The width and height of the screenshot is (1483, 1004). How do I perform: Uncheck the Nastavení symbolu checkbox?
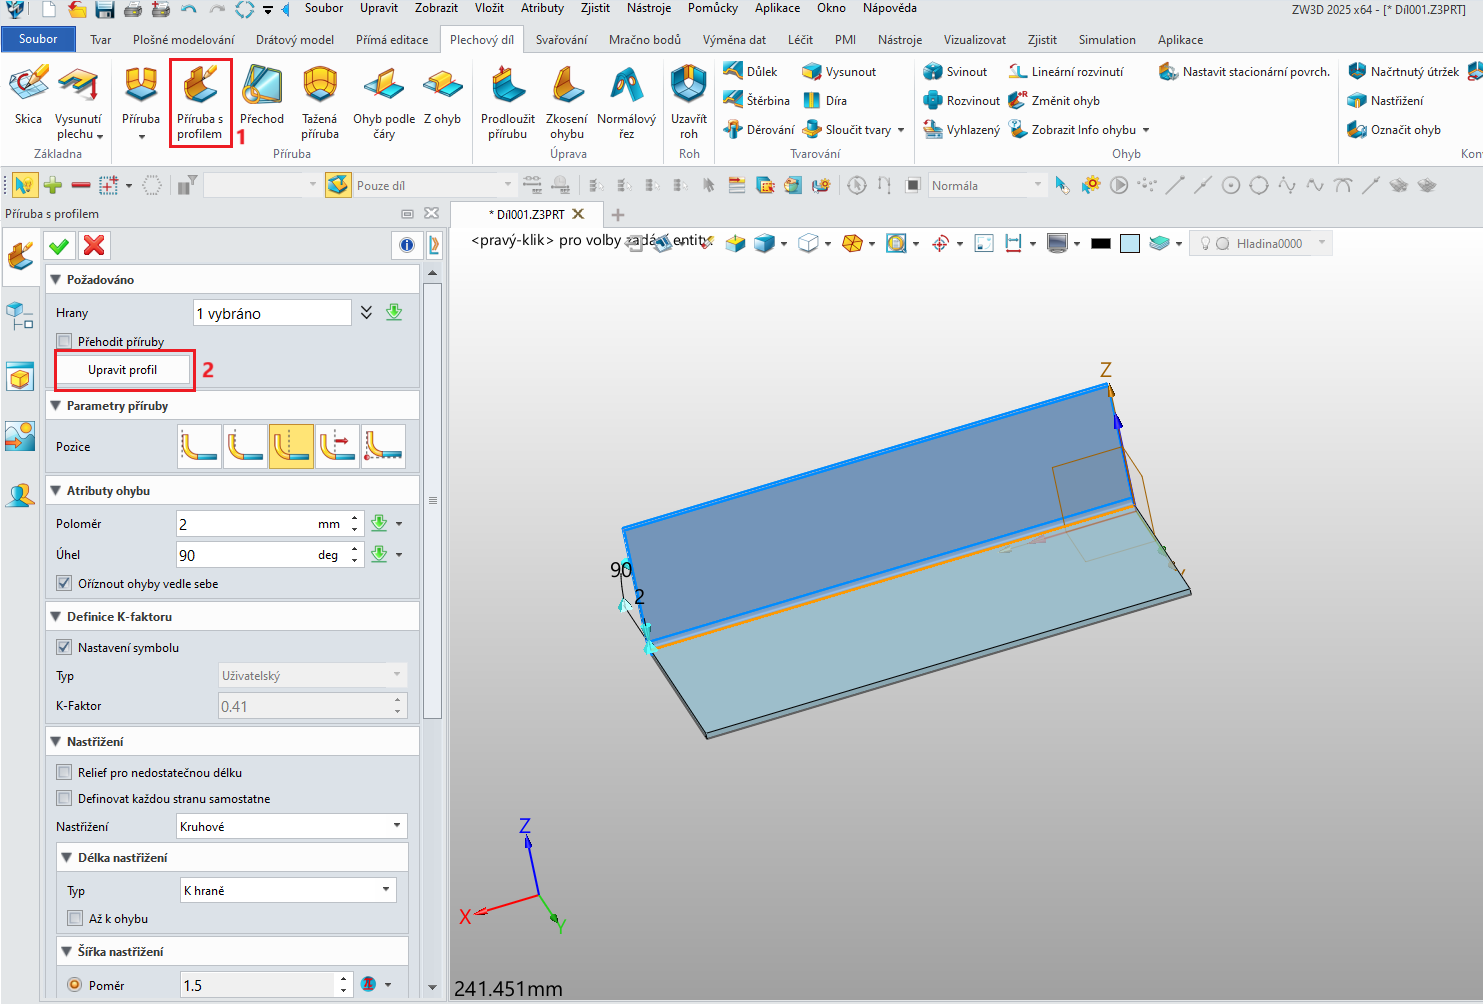(65, 647)
